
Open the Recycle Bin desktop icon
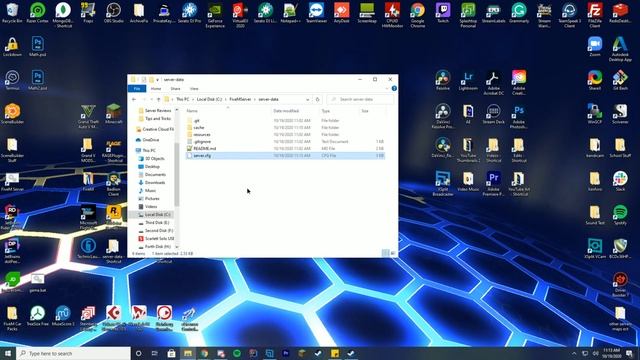pyautogui.click(x=12, y=12)
